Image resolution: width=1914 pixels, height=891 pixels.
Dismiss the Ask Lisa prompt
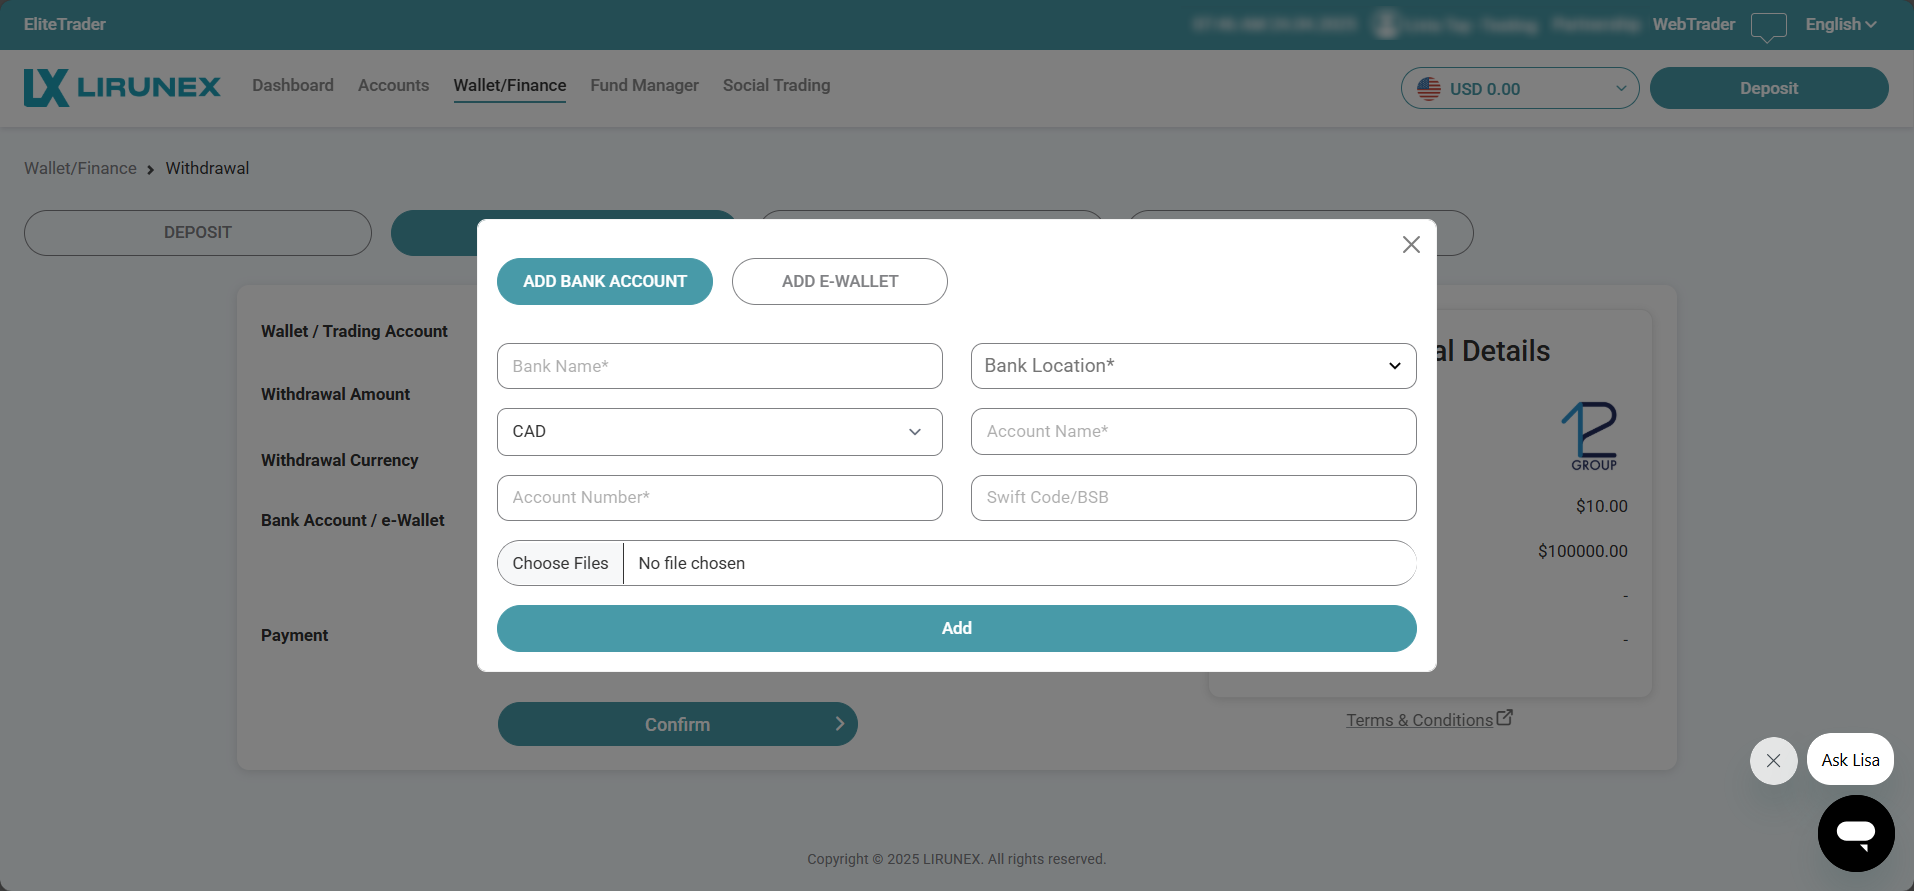pos(1773,761)
